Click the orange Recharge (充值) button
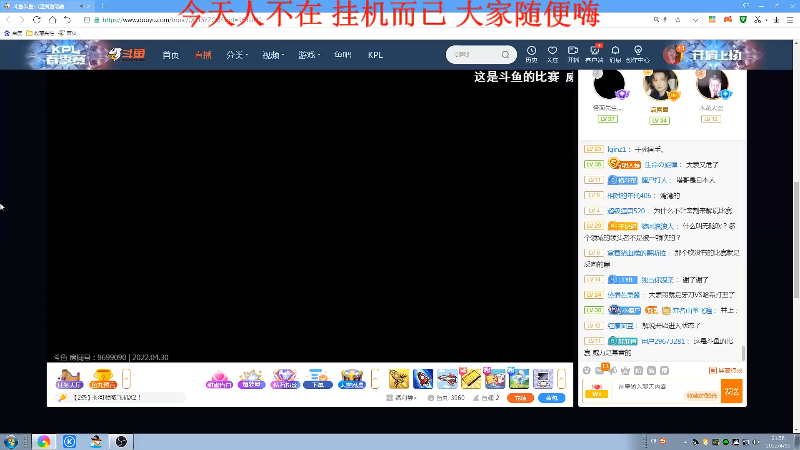 (x=520, y=397)
